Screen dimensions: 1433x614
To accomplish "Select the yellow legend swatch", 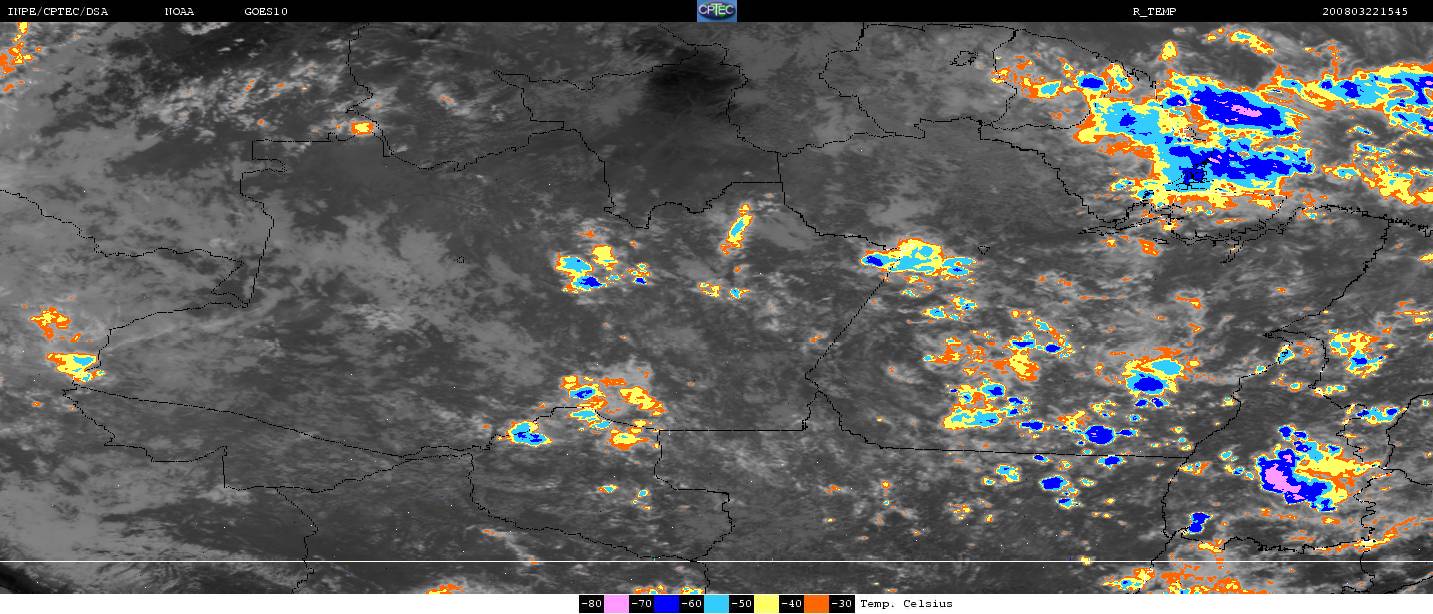I will [x=767, y=604].
